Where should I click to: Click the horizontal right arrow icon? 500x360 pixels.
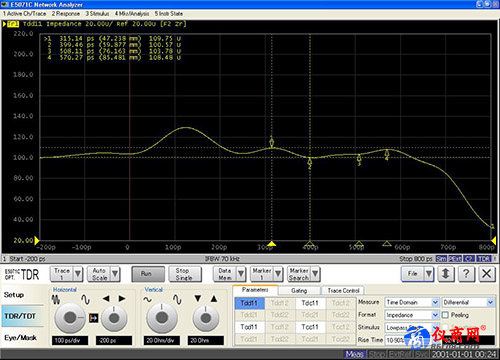[x=122, y=299]
